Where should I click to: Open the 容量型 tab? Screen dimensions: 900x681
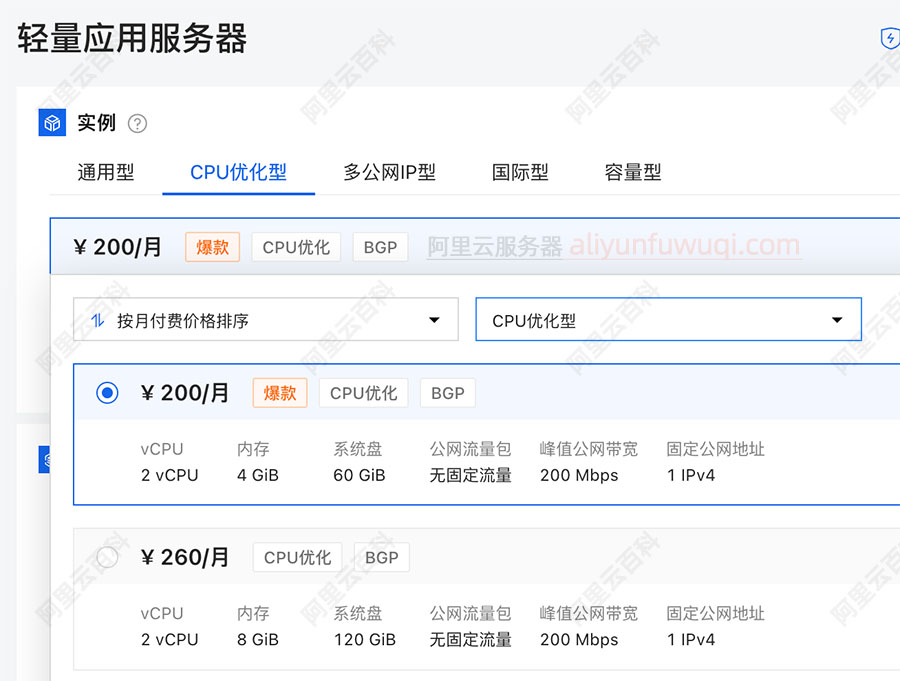coord(633,171)
